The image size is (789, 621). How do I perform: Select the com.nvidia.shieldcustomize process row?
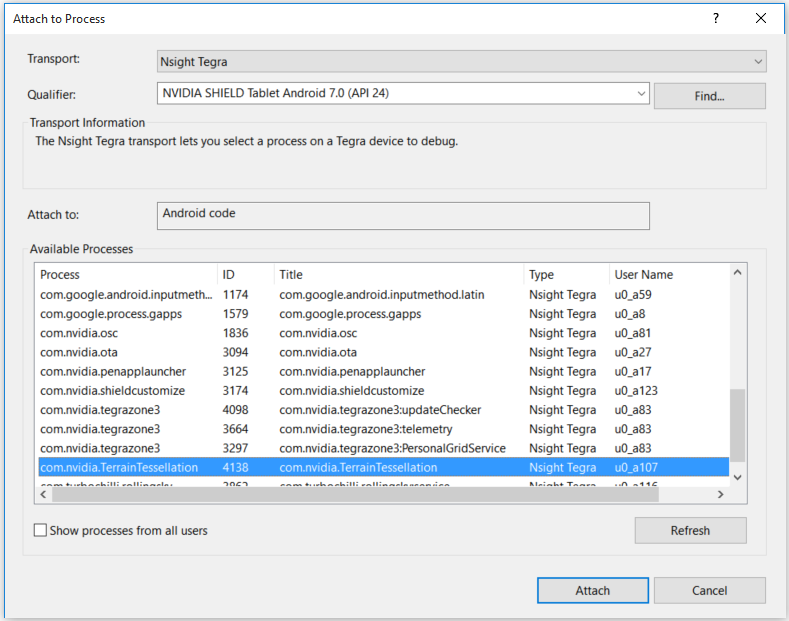[x=383, y=391]
